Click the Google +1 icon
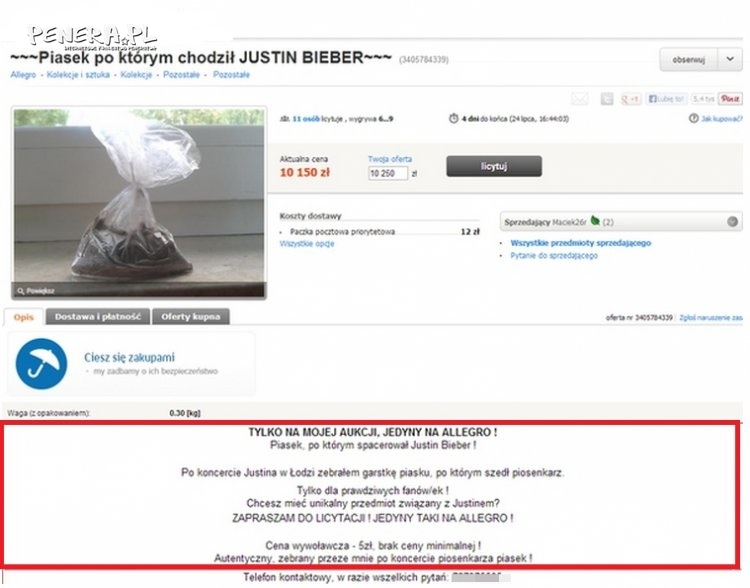Viewport: 750px width, 588px height. pyautogui.click(x=630, y=99)
